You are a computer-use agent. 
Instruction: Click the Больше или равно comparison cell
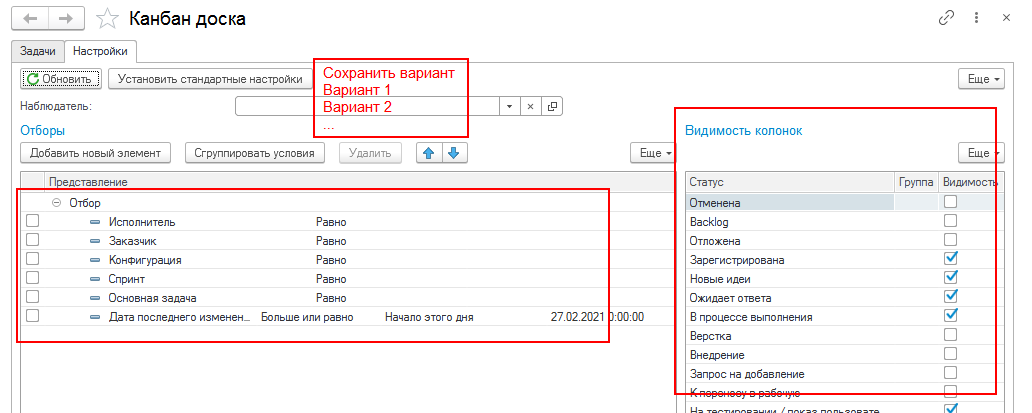click(x=307, y=317)
